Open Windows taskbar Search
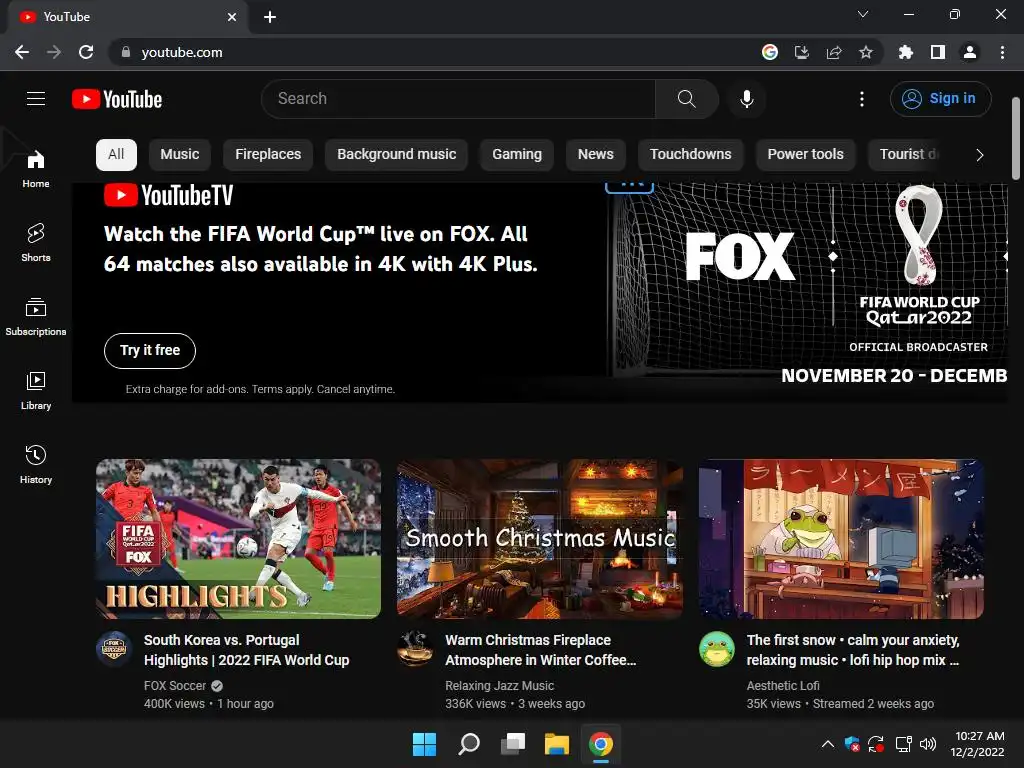 click(468, 744)
